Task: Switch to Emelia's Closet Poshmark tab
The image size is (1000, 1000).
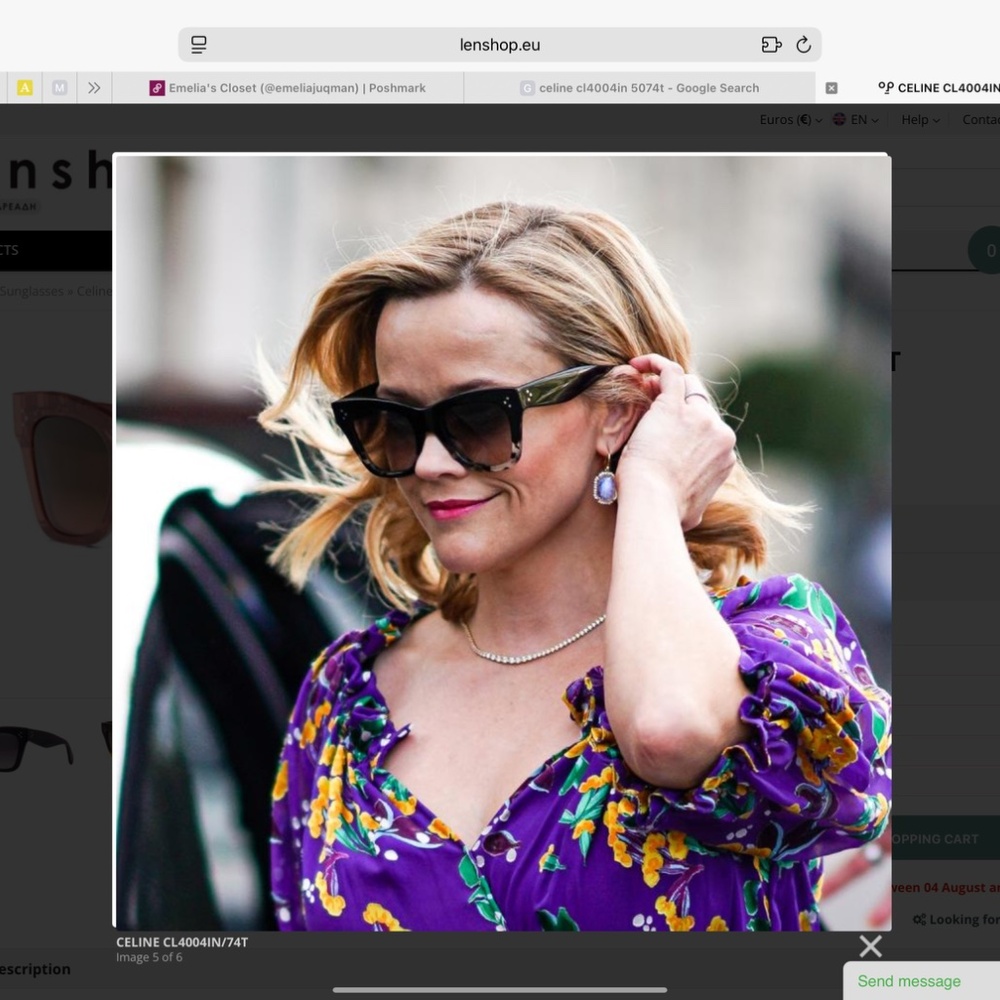Action: click(288, 88)
